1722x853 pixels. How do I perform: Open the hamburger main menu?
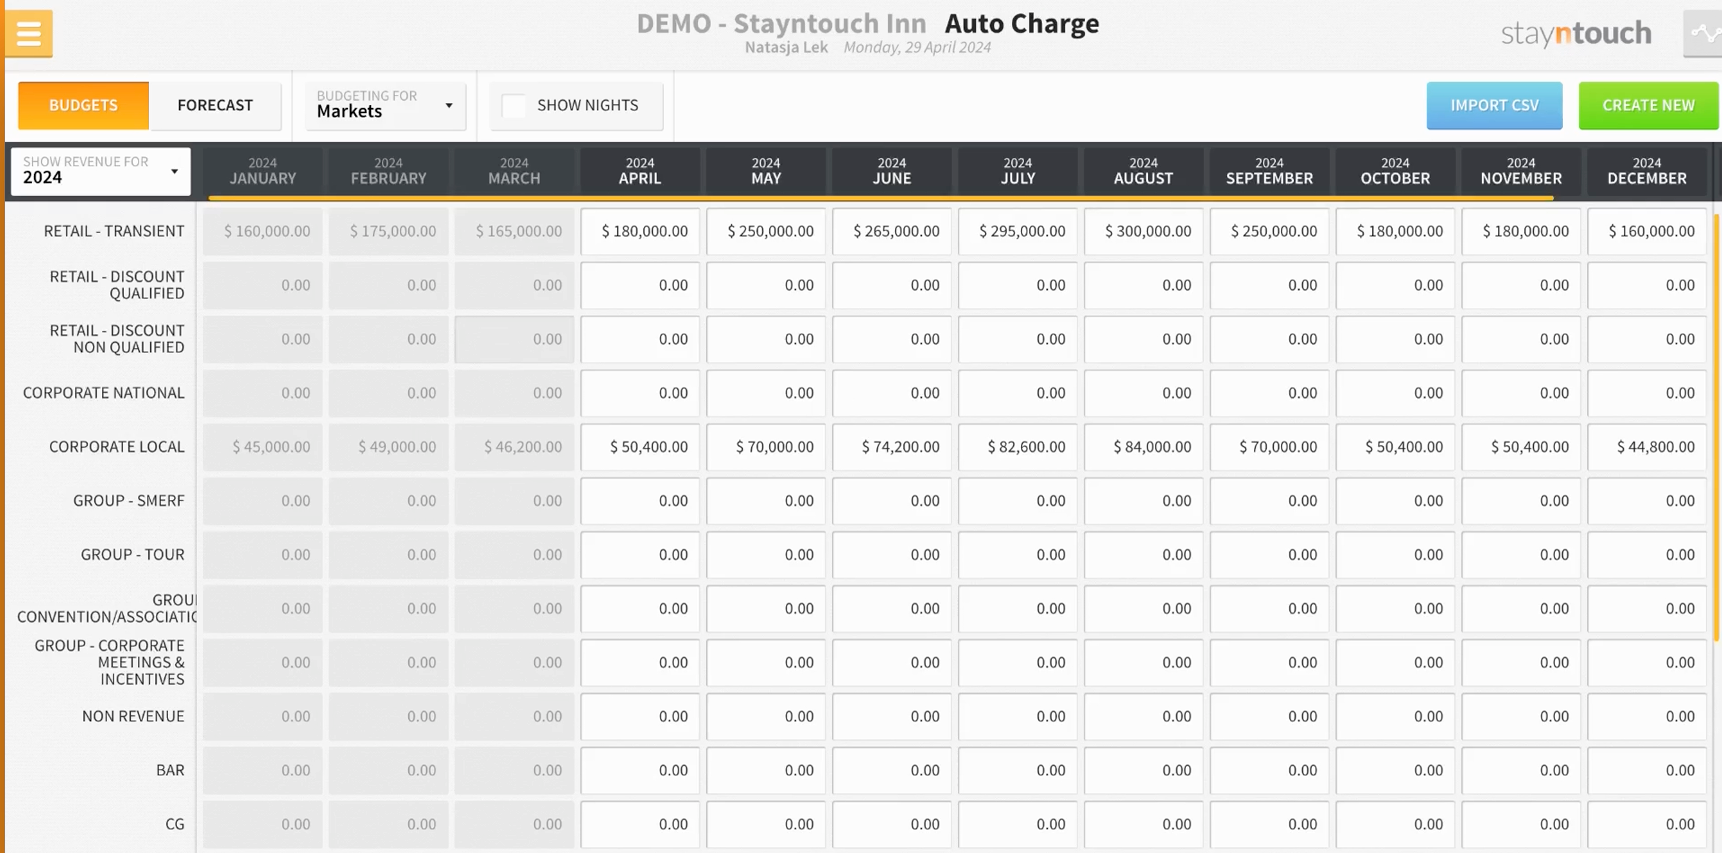[x=28, y=34]
